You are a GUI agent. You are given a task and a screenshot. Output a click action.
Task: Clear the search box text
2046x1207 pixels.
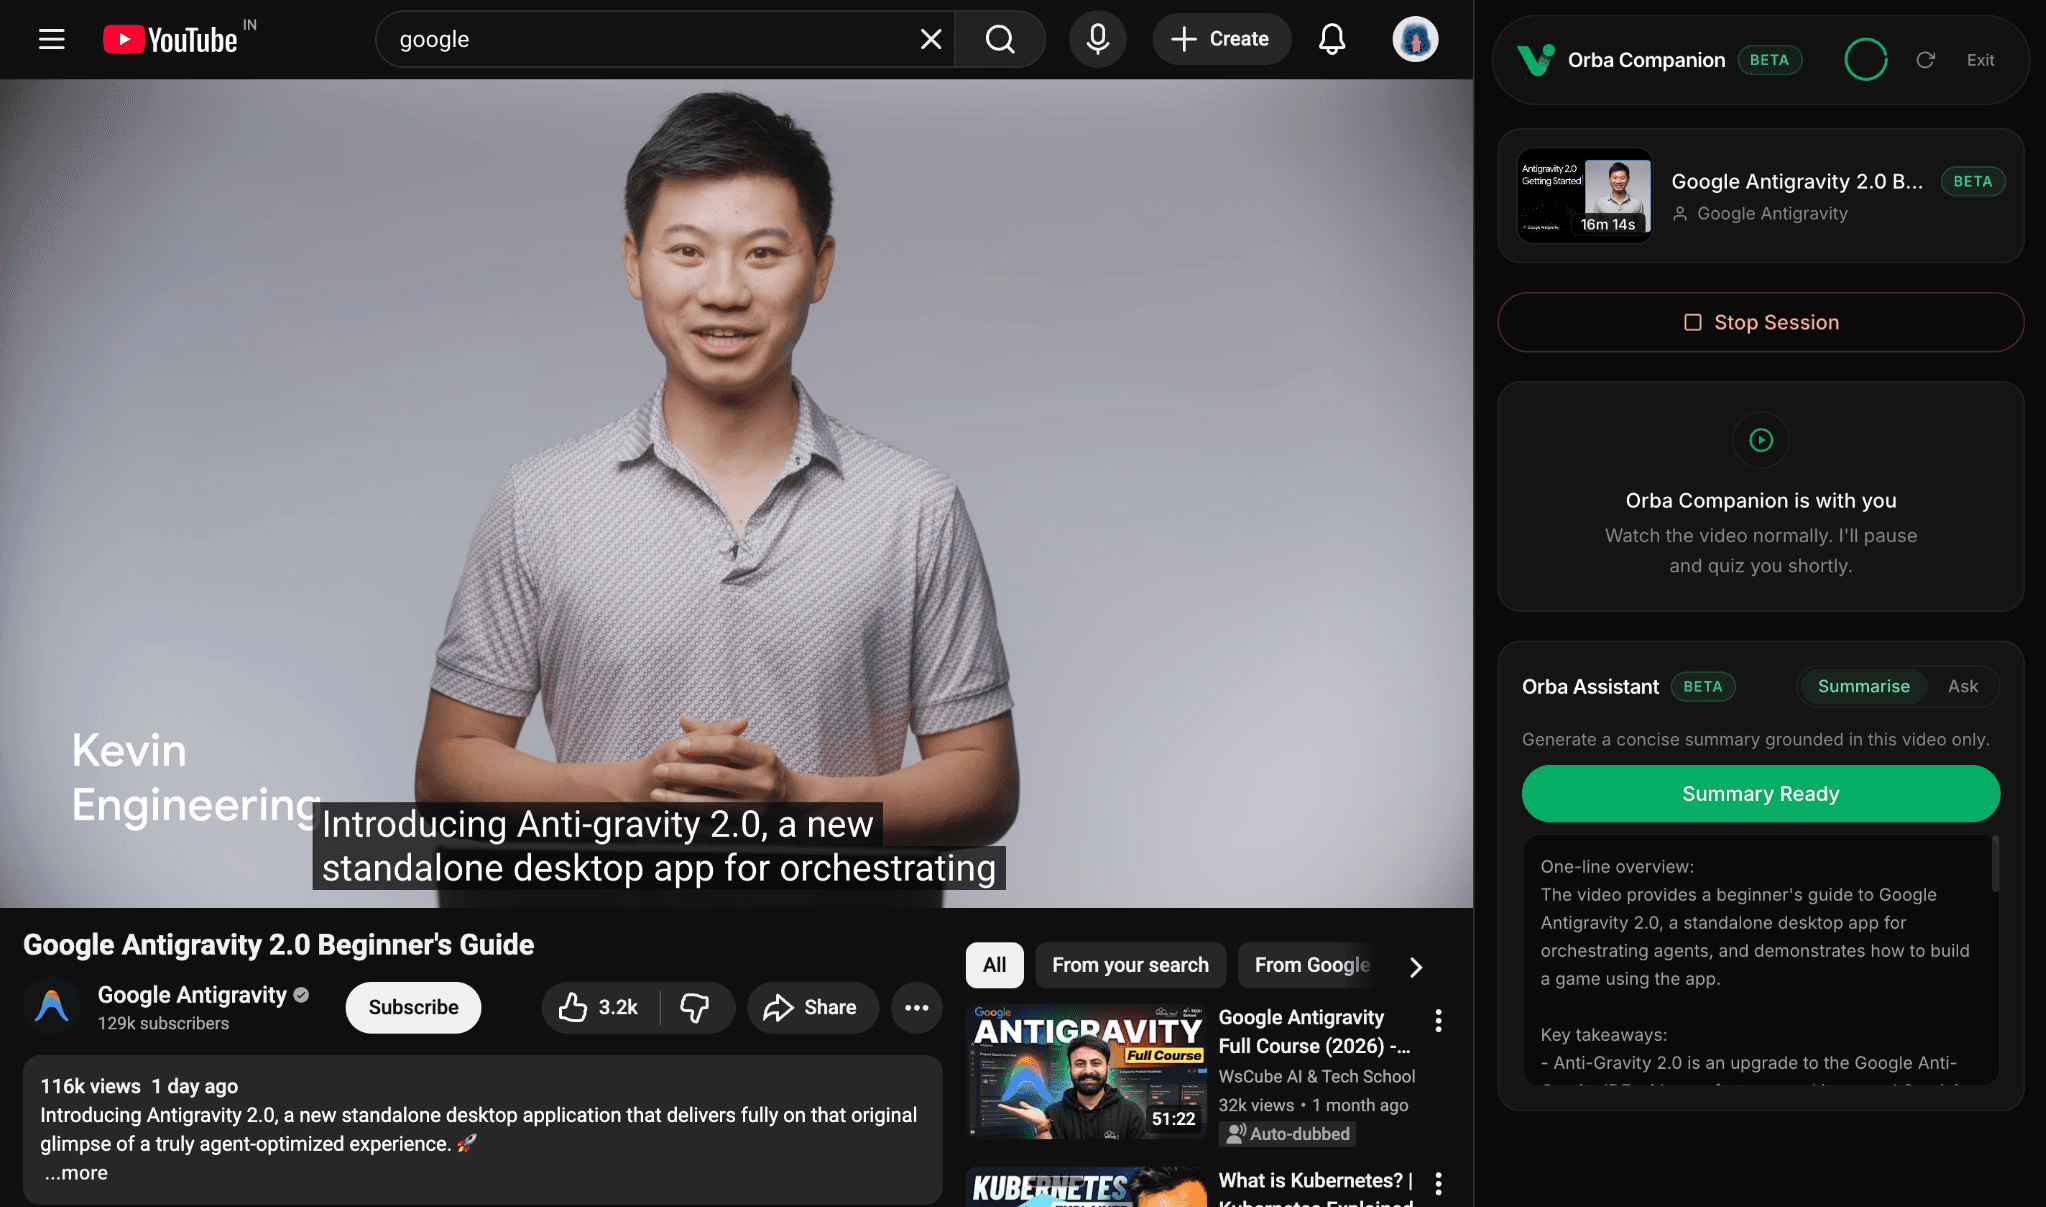click(x=931, y=39)
